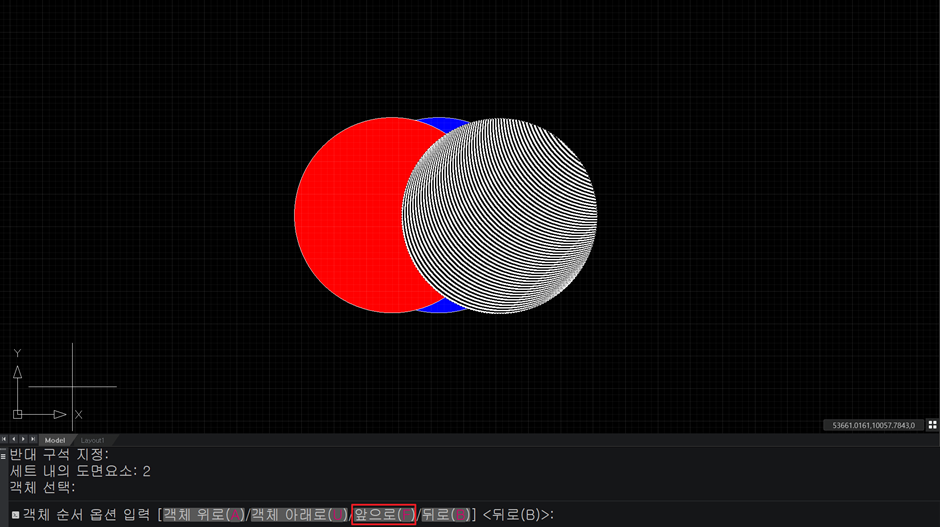
Task: Choose the 앞으로(F) draw order option
Action: 384,514
